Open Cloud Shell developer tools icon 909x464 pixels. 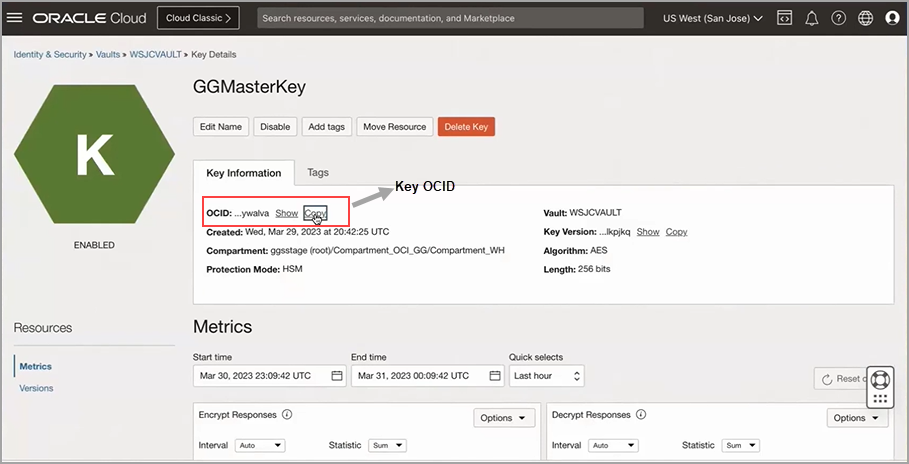[x=784, y=18]
